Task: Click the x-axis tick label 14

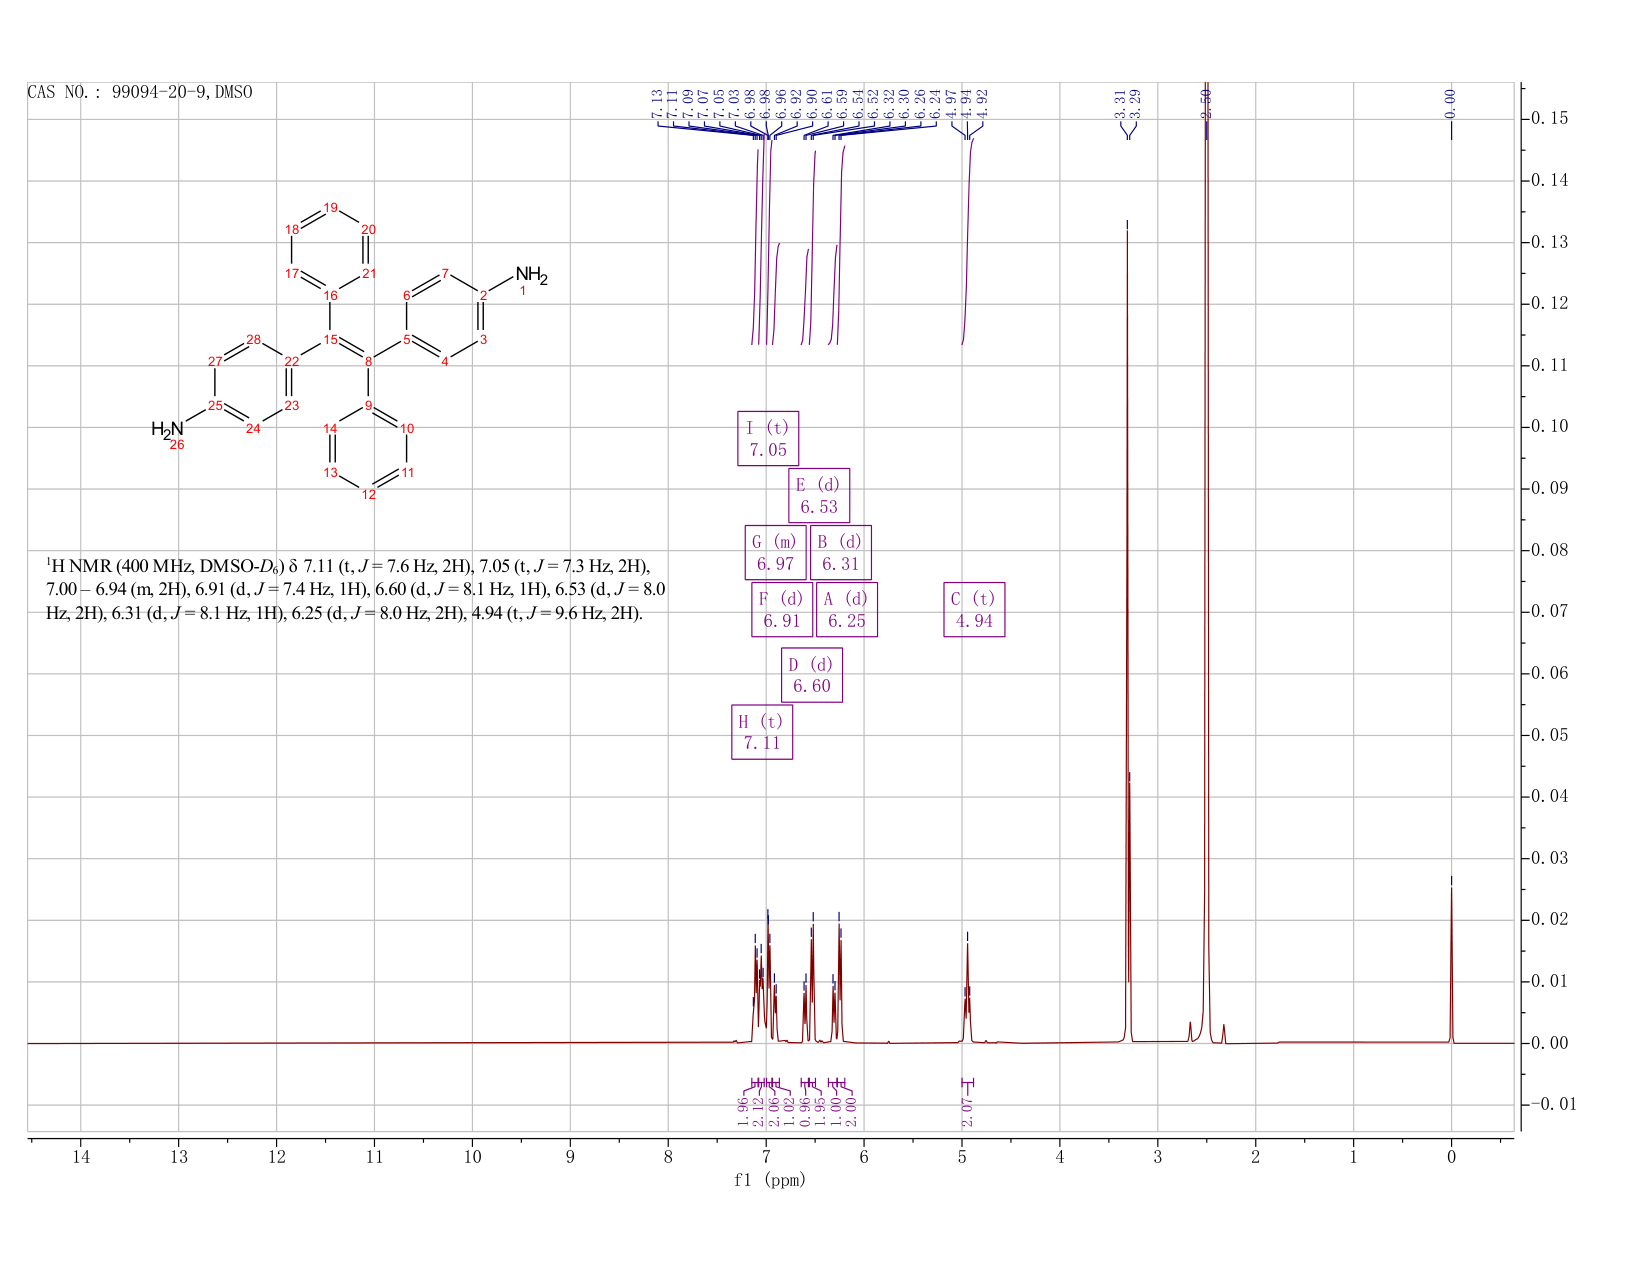Action: (x=81, y=1157)
